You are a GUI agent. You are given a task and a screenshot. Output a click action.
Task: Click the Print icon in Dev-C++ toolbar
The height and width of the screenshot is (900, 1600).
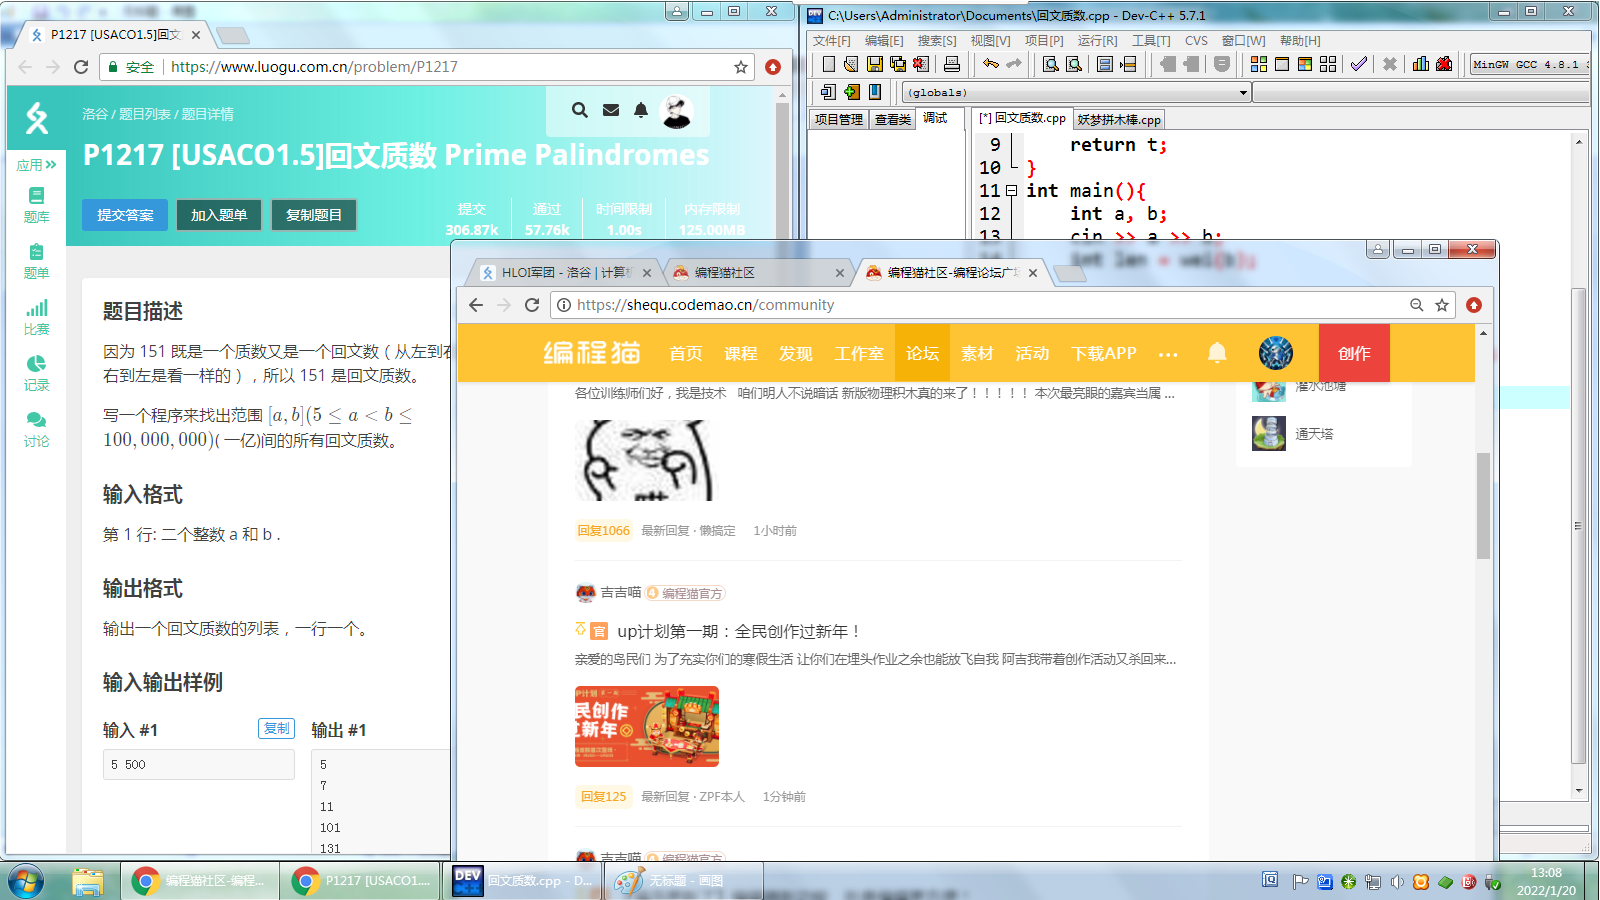click(952, 64)
